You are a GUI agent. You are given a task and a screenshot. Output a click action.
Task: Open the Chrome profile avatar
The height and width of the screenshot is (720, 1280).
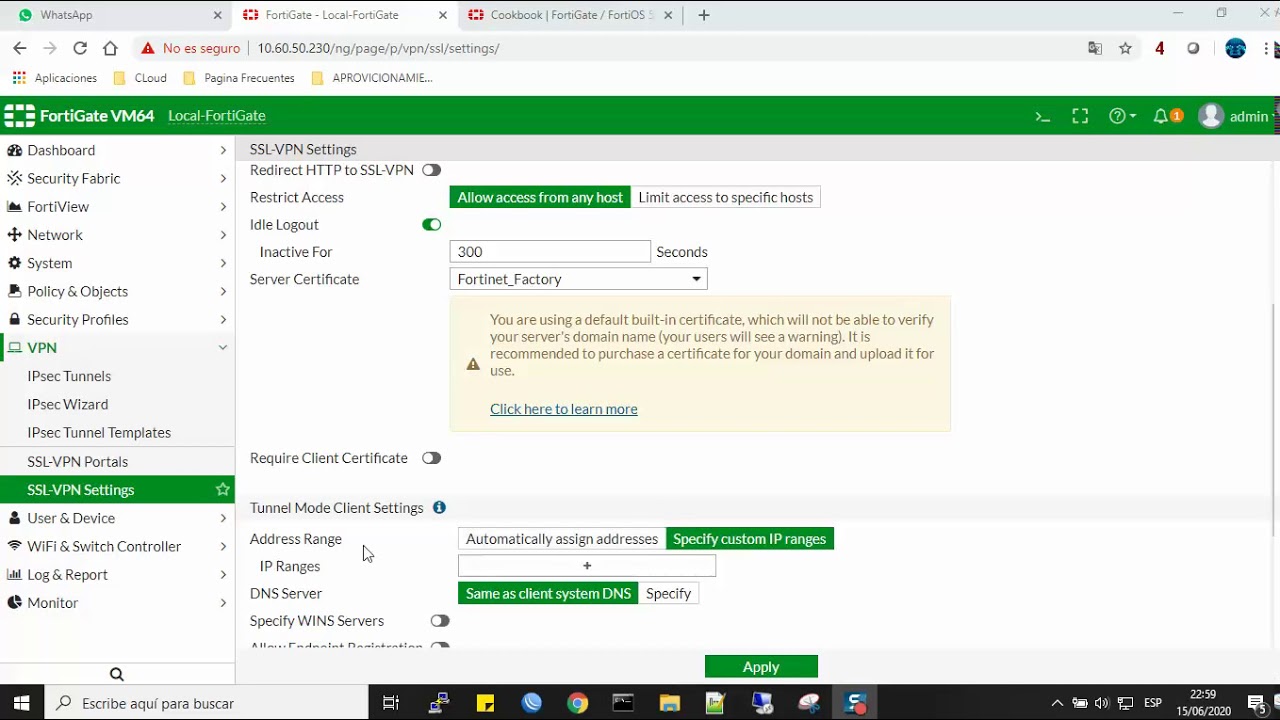(x=1236, y=48)
